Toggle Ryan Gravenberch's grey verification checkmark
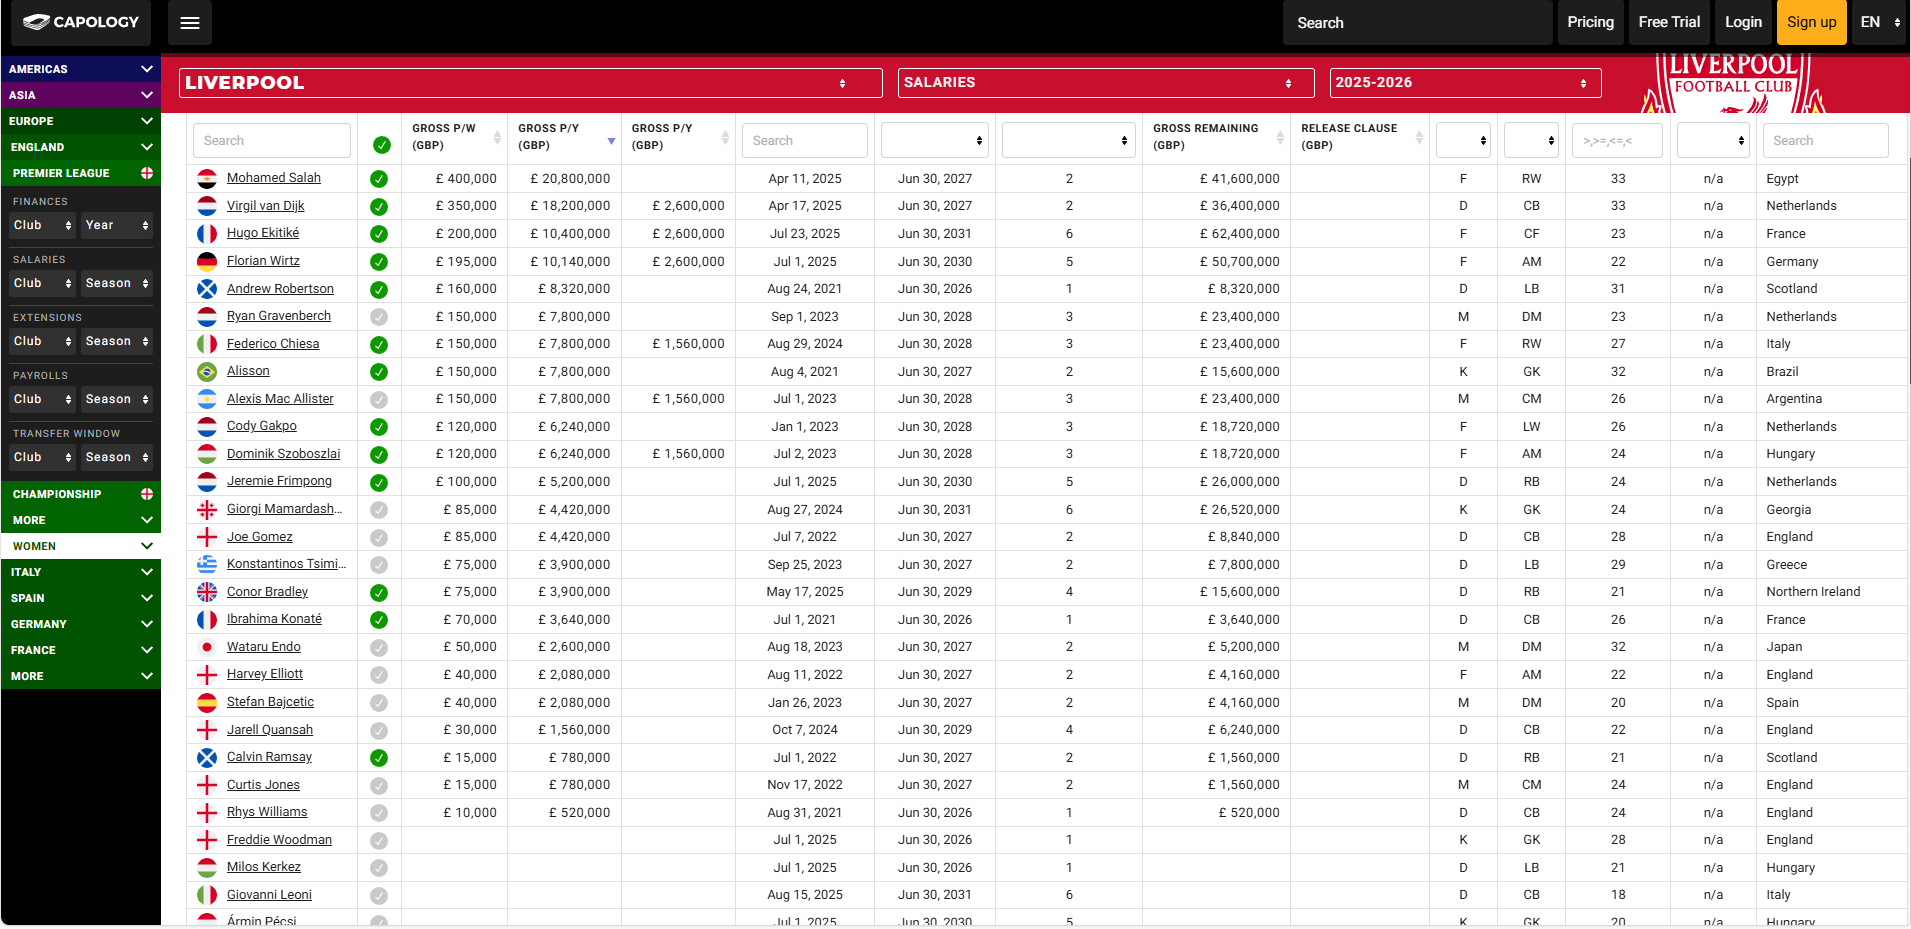 coord(379,317)
